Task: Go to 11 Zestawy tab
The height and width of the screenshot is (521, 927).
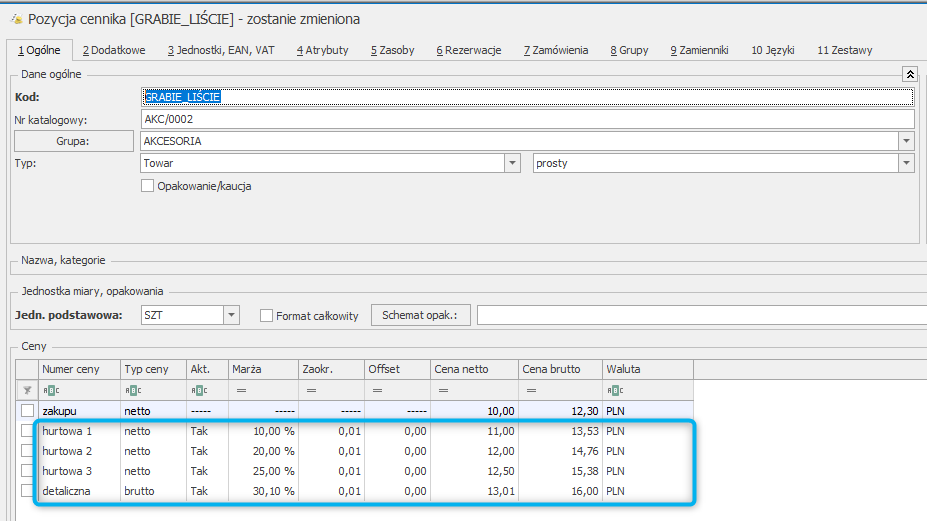Action: tap(845, 50)
